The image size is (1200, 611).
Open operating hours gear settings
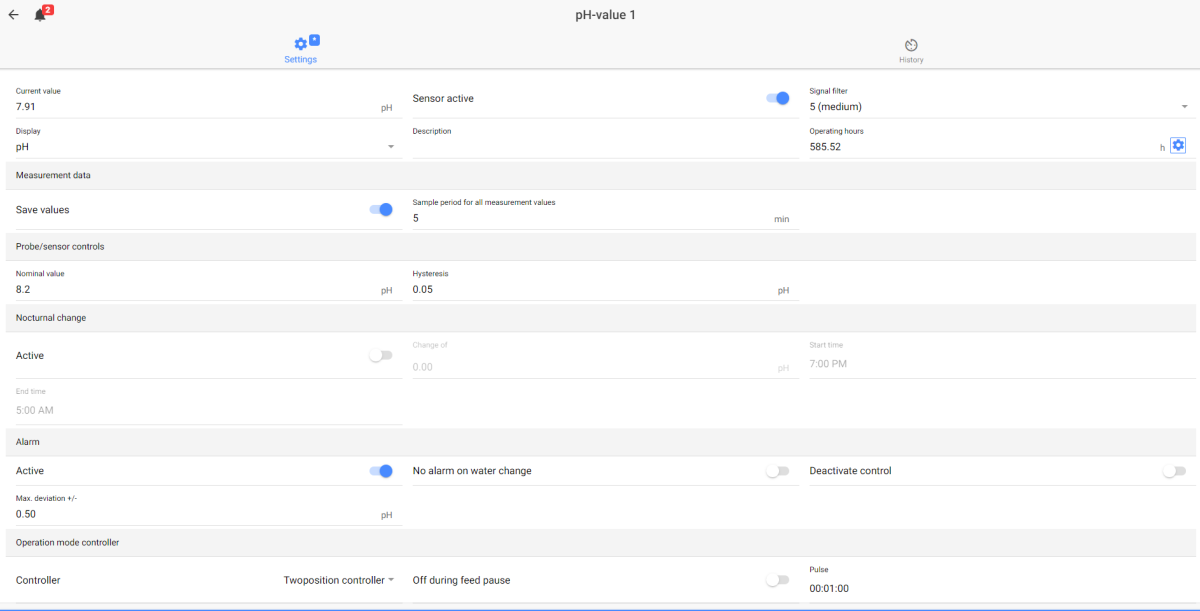tap(1178, 146)
